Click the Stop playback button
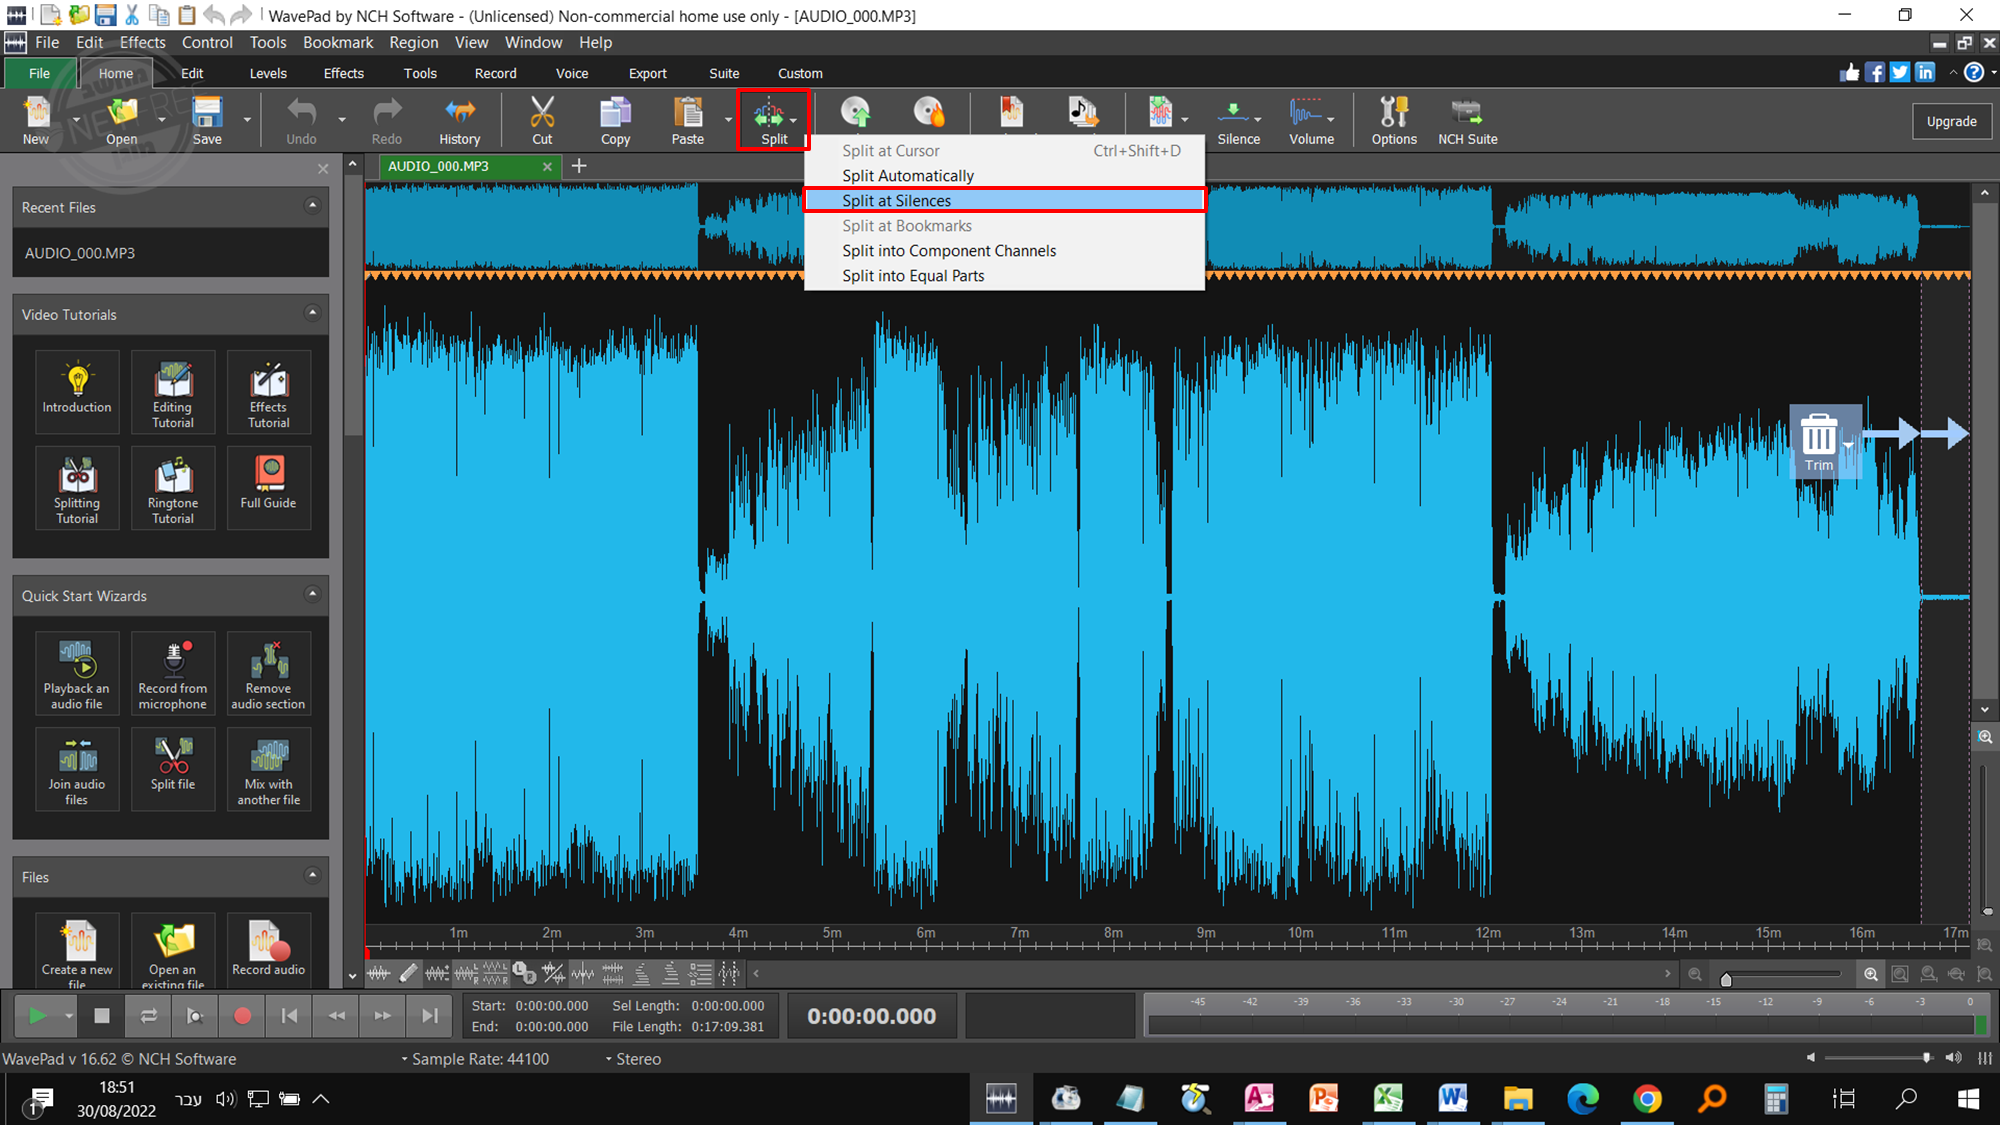The width and height of the screenshot is (2000, 1125). tap(102, 1016)
